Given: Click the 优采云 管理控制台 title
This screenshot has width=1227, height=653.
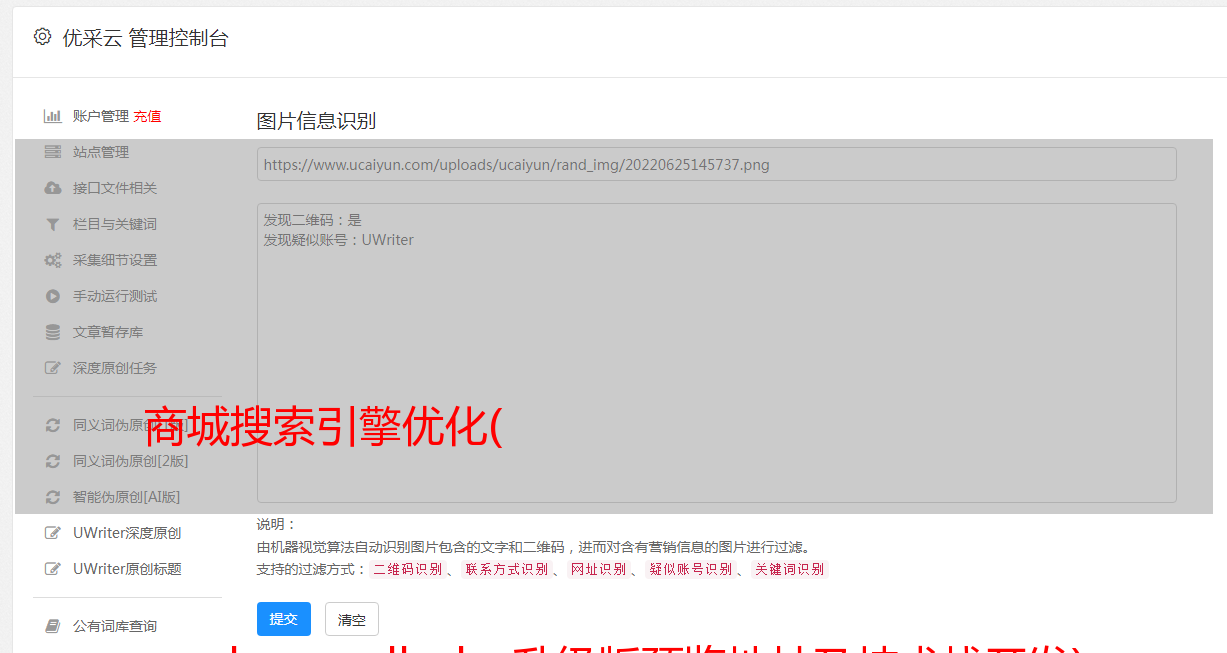Looking at the screenshot, I should (x=145, y=38).
